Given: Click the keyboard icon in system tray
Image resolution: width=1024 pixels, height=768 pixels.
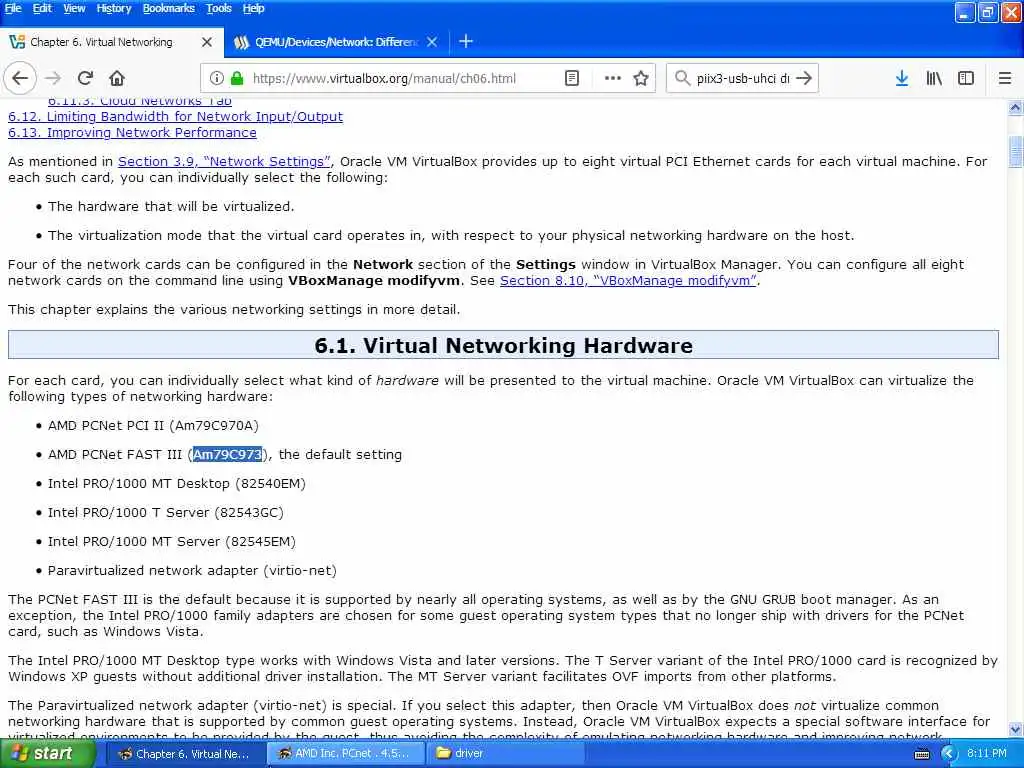Looking at the screenshot, I should tap(921, 754).
